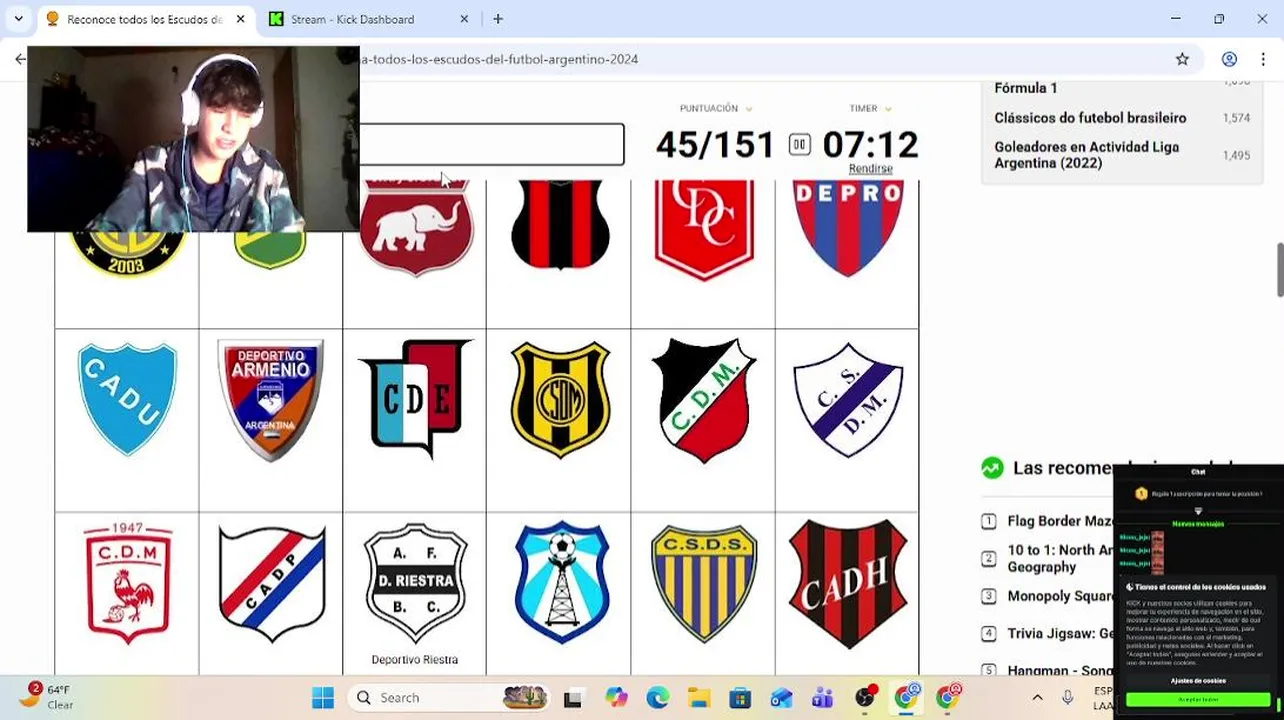Viewport: 1284px width, 720px height.
Task: Select the C.S.D.M. white shield with purple stripe
Action: point(848,399)
